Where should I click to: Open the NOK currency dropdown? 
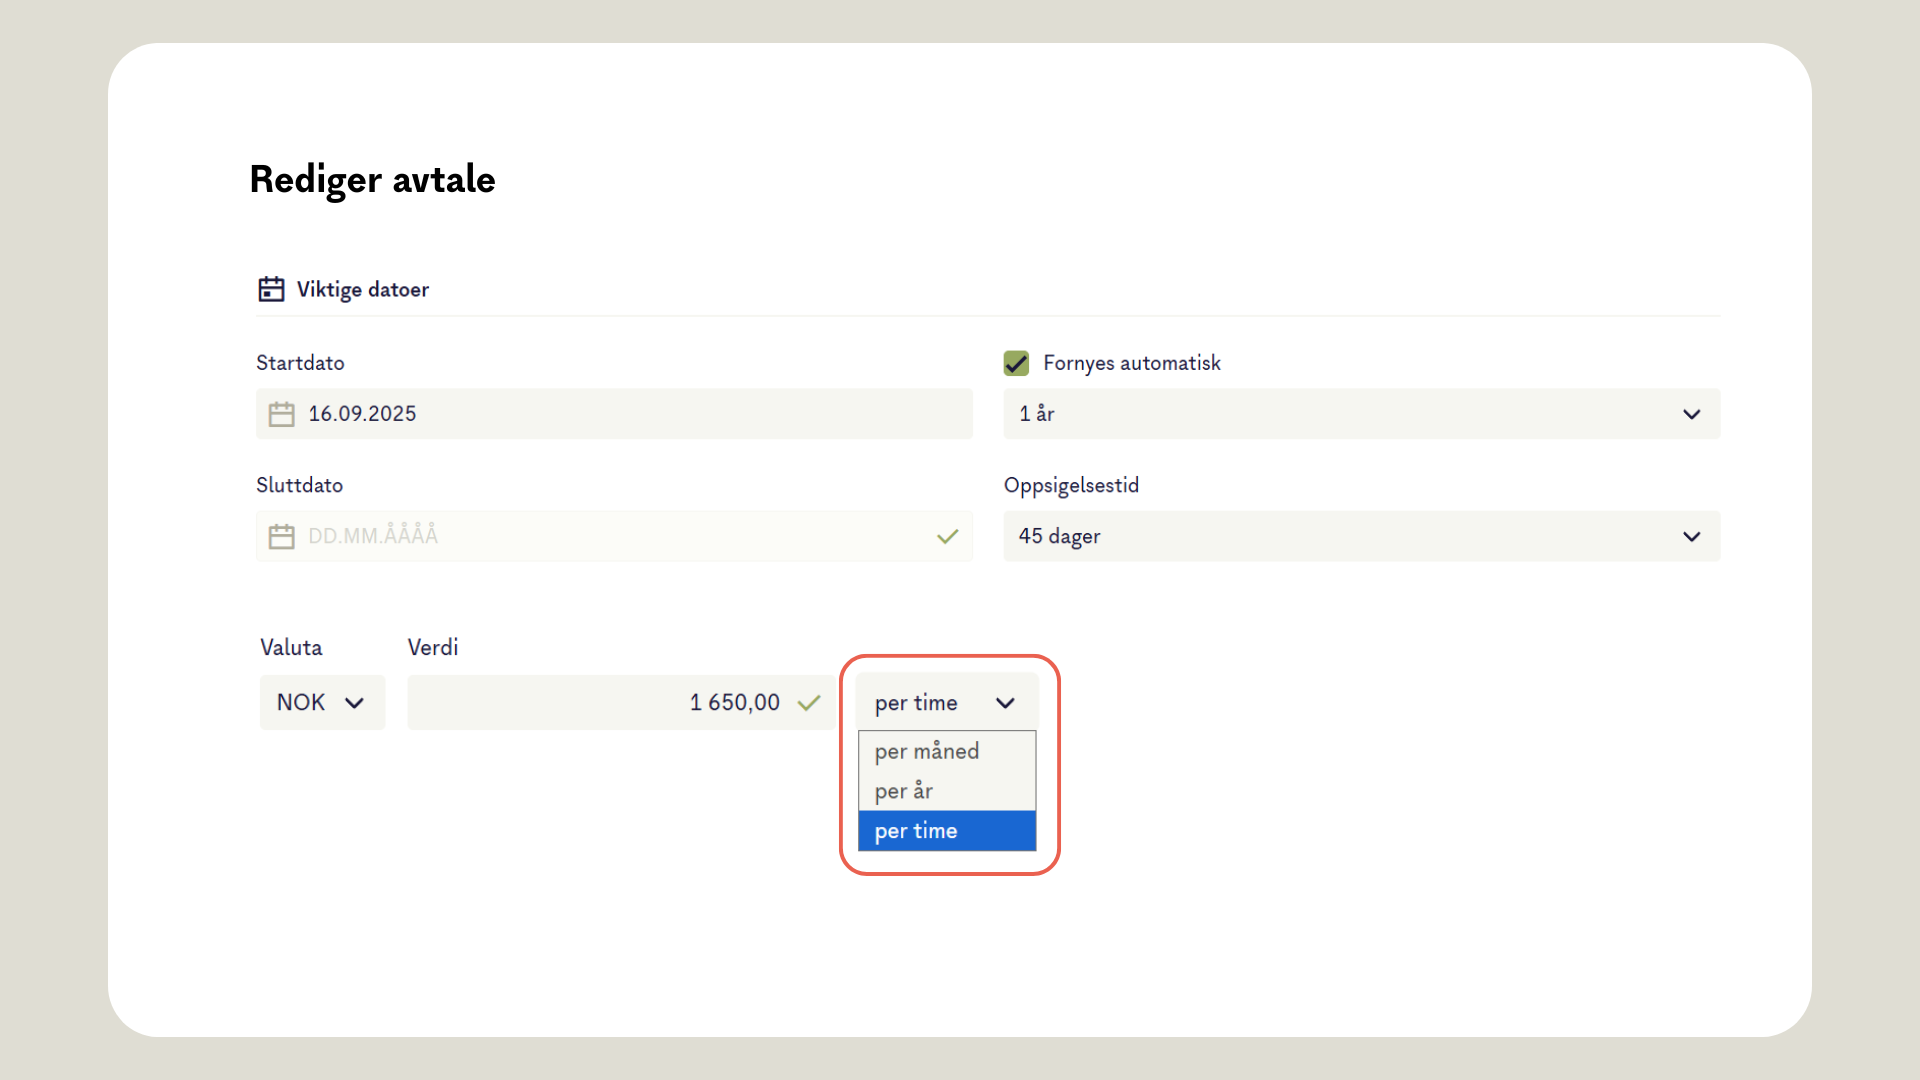[321, 703]
